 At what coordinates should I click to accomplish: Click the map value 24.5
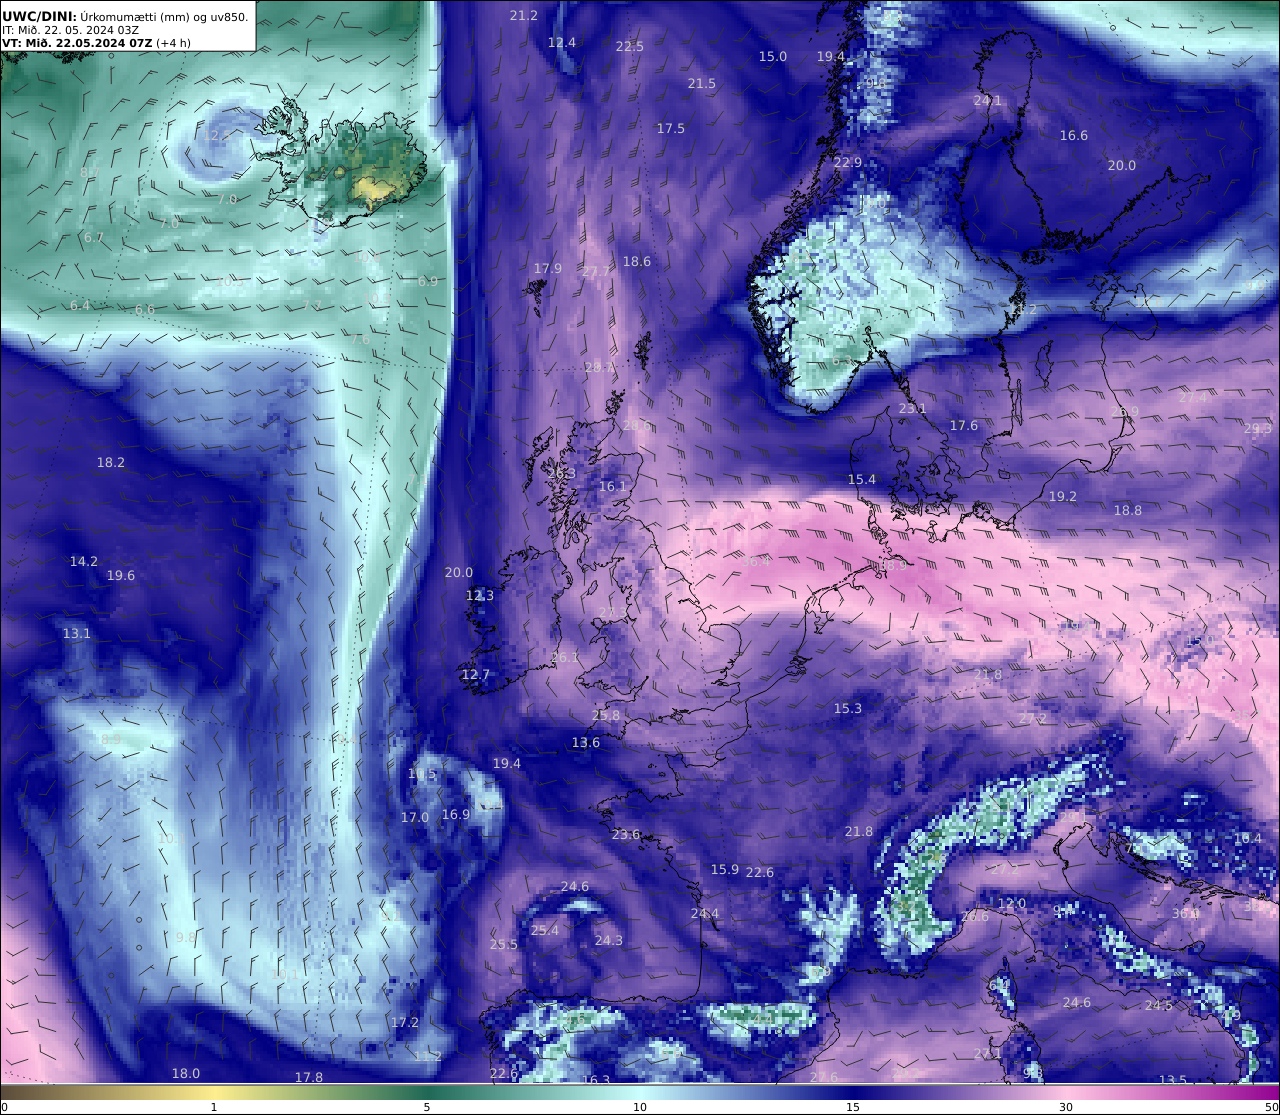point(1159,1005)
